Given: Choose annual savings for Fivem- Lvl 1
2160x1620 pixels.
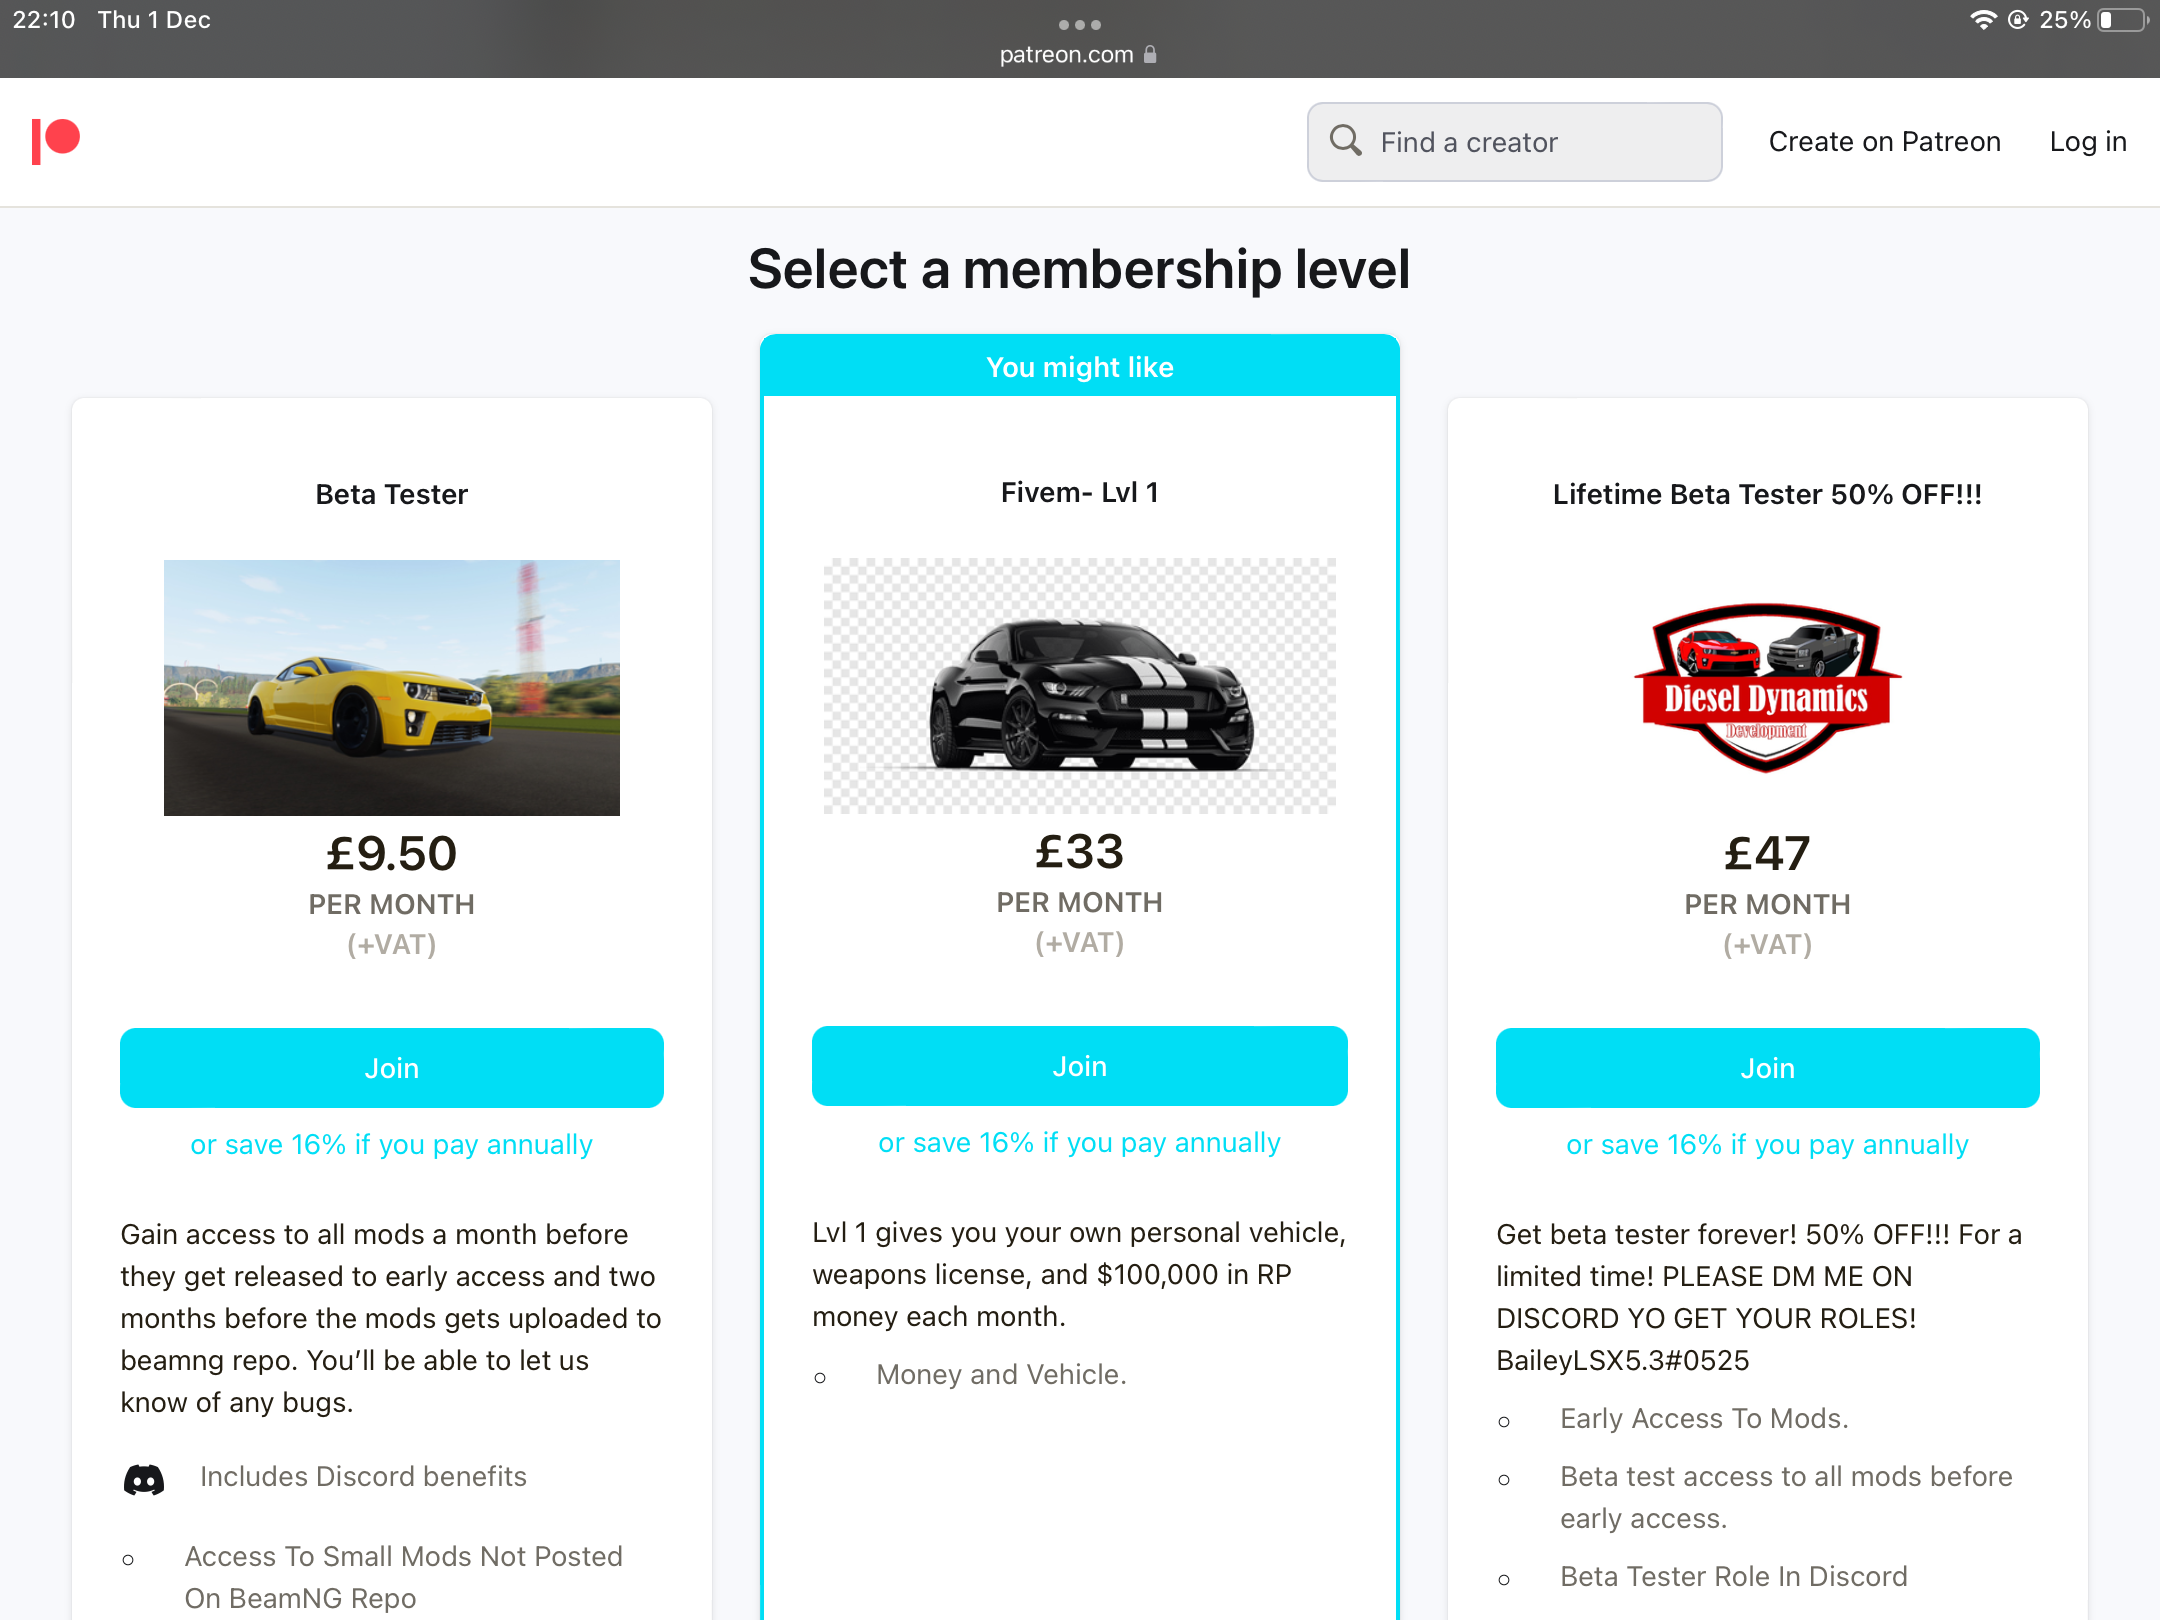Looking at the screenshot, I should 1080,1143.
